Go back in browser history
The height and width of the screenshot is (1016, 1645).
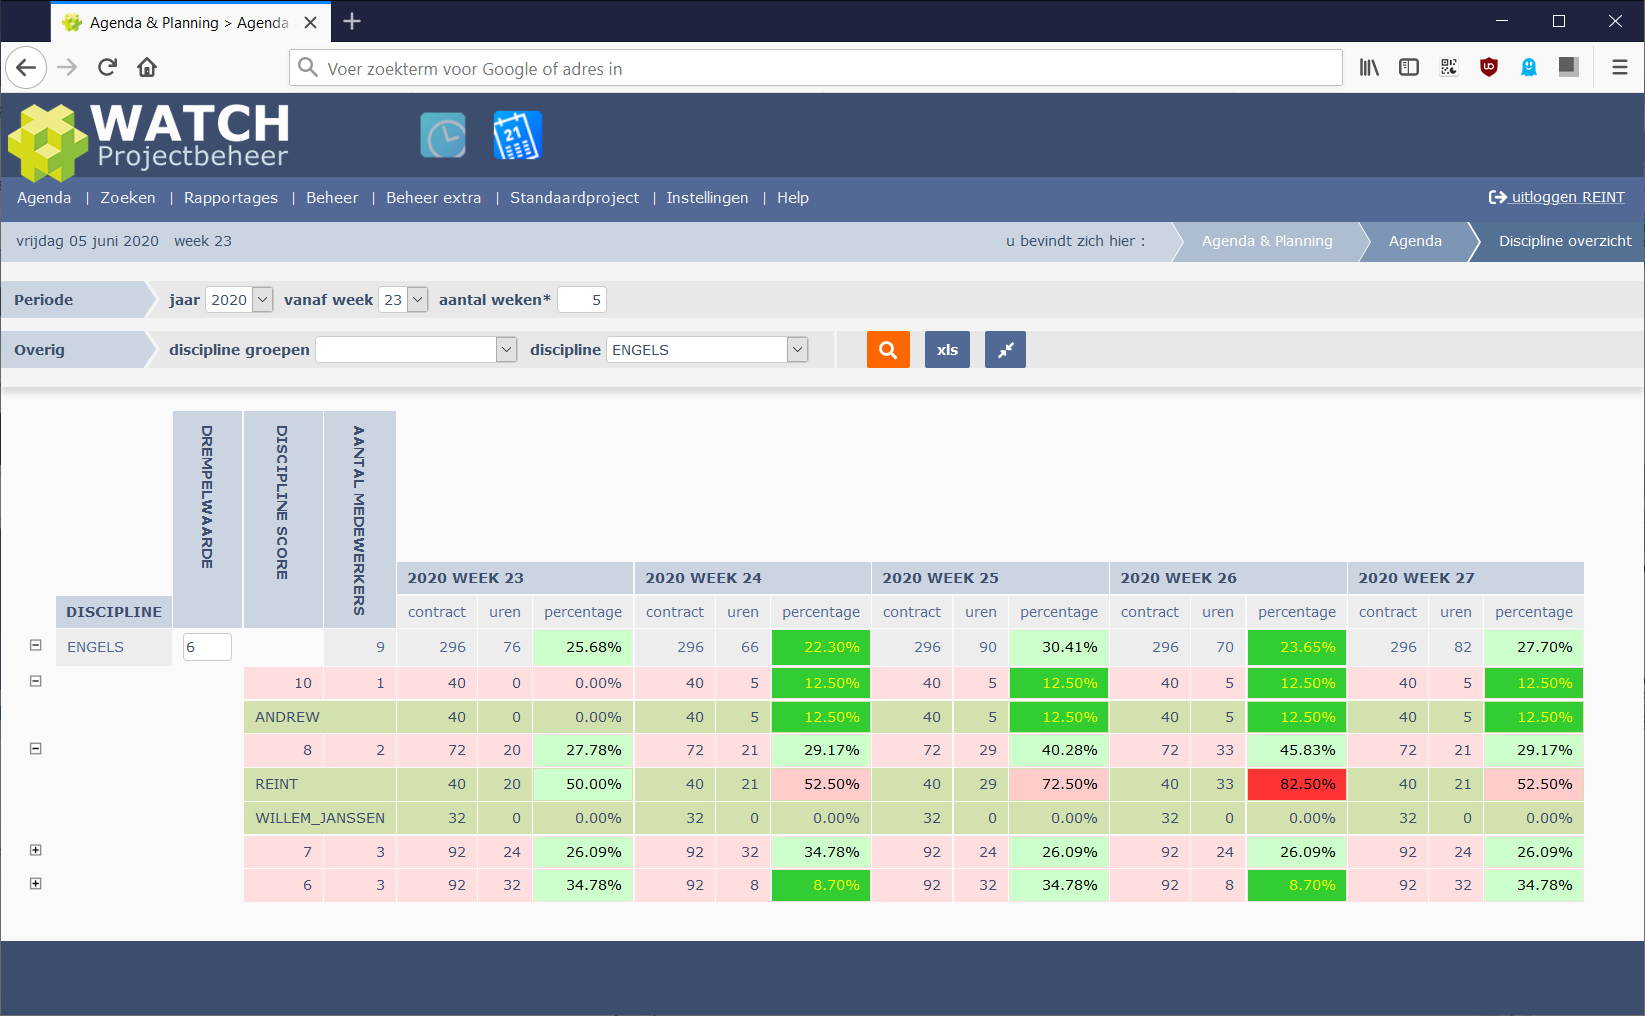[26, 68]
